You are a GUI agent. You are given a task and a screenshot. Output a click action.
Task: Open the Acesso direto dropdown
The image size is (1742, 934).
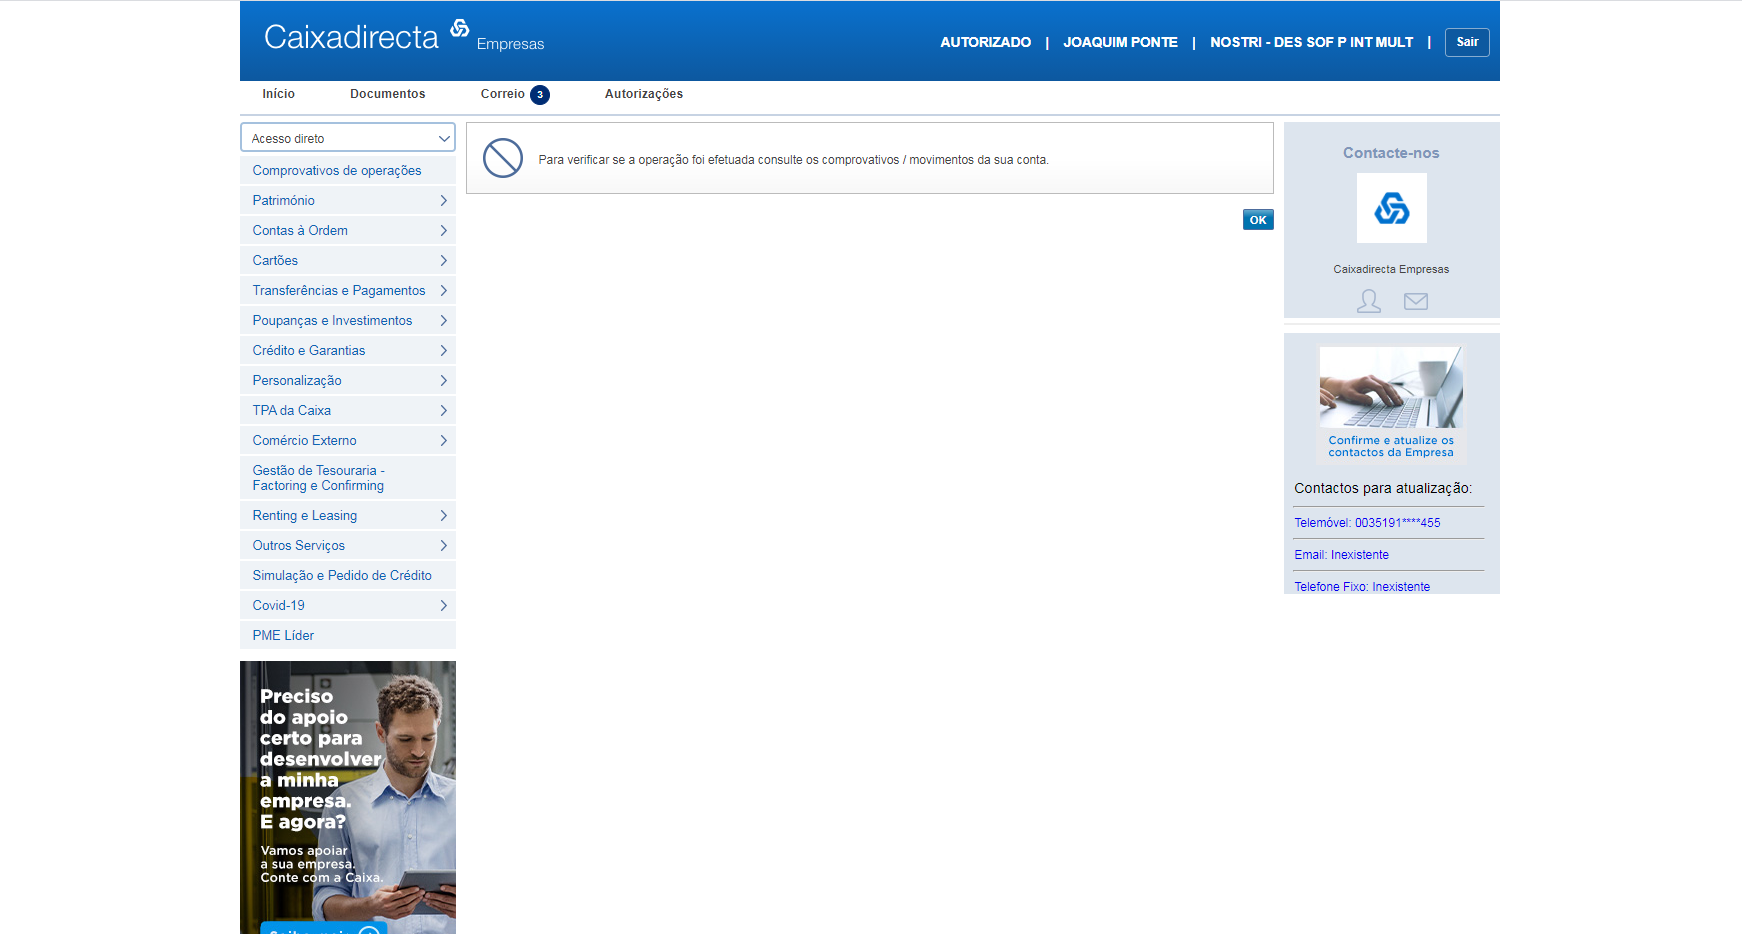point(348,138)
